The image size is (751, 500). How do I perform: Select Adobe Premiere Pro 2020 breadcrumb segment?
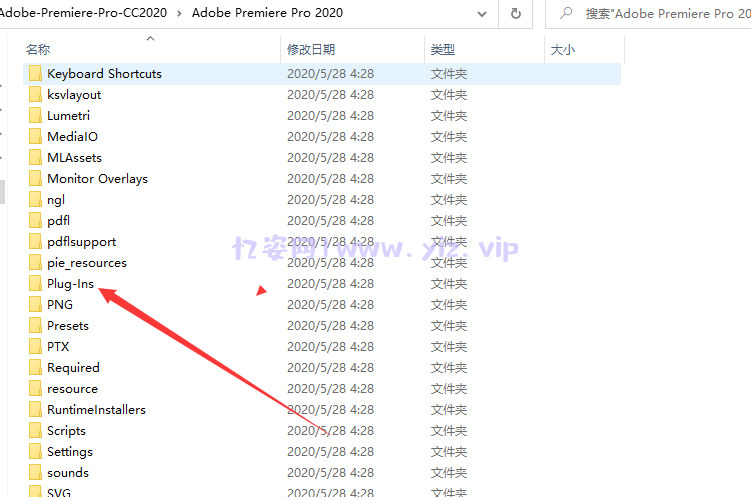pos(267,13)
